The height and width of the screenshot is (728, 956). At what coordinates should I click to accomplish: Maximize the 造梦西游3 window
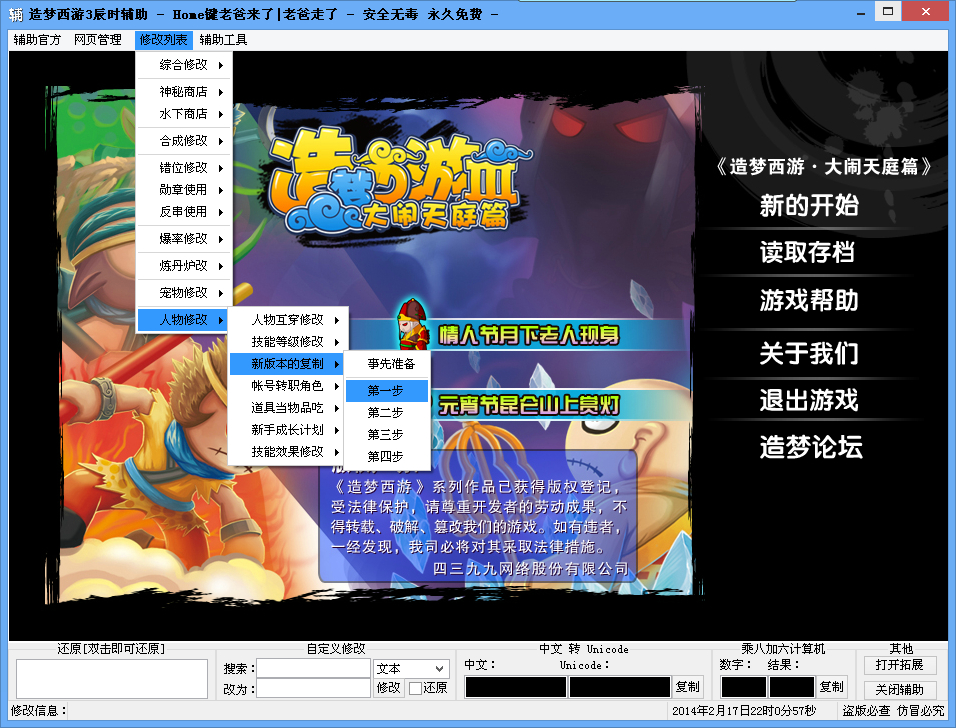[888, 12]
